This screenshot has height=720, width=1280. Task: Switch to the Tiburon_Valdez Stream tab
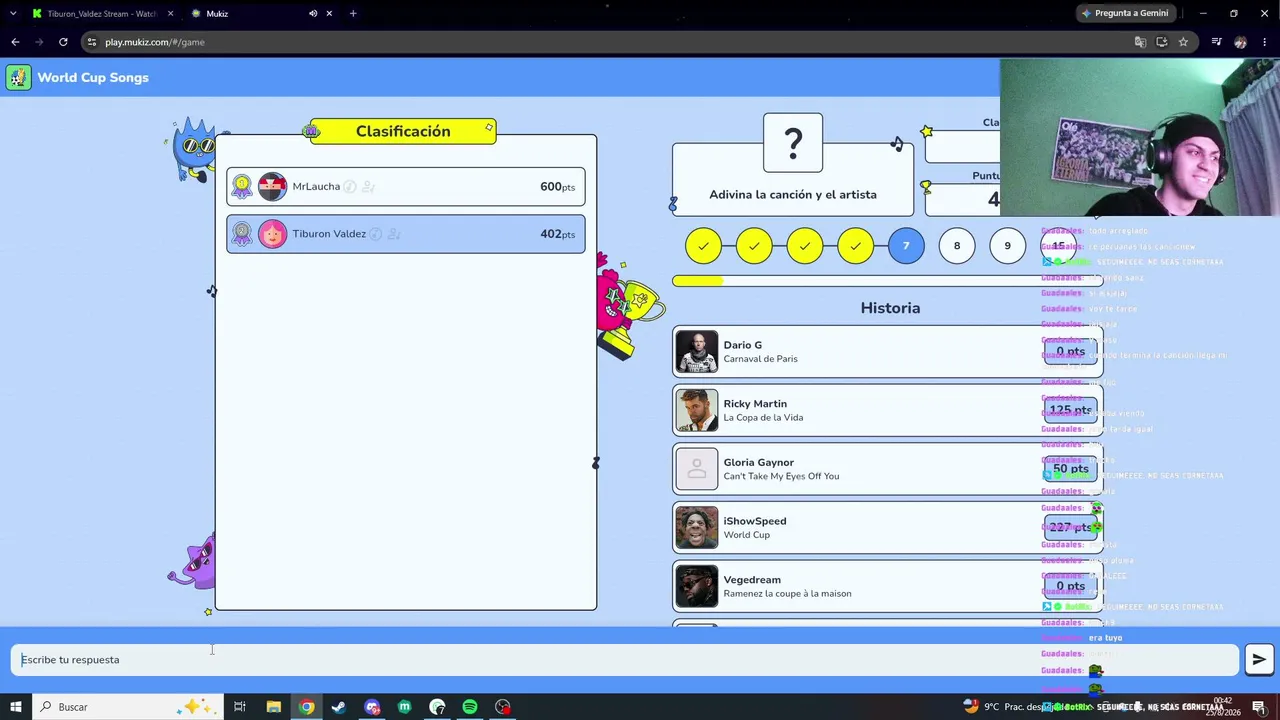tap(102, 13)
